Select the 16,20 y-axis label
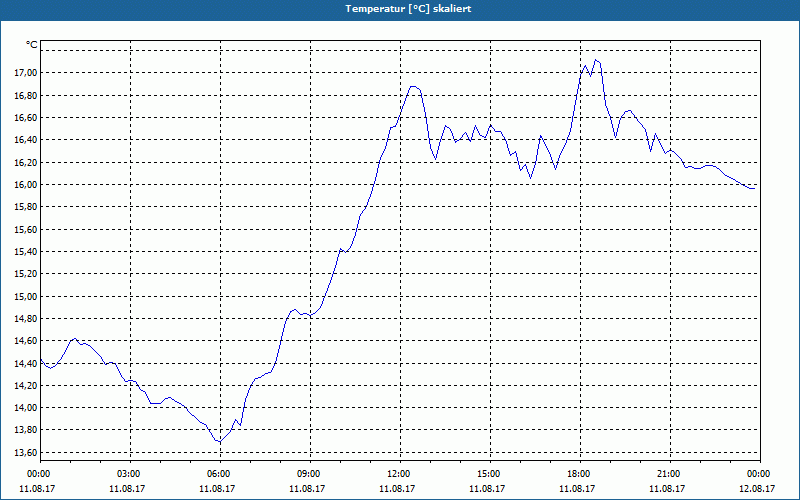This screenshot has width=800, height=500. 26,162
